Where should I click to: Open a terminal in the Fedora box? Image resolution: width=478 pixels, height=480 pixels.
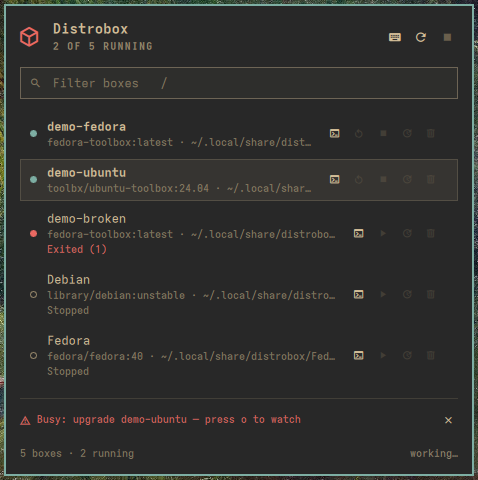click(x=359, y=355)
